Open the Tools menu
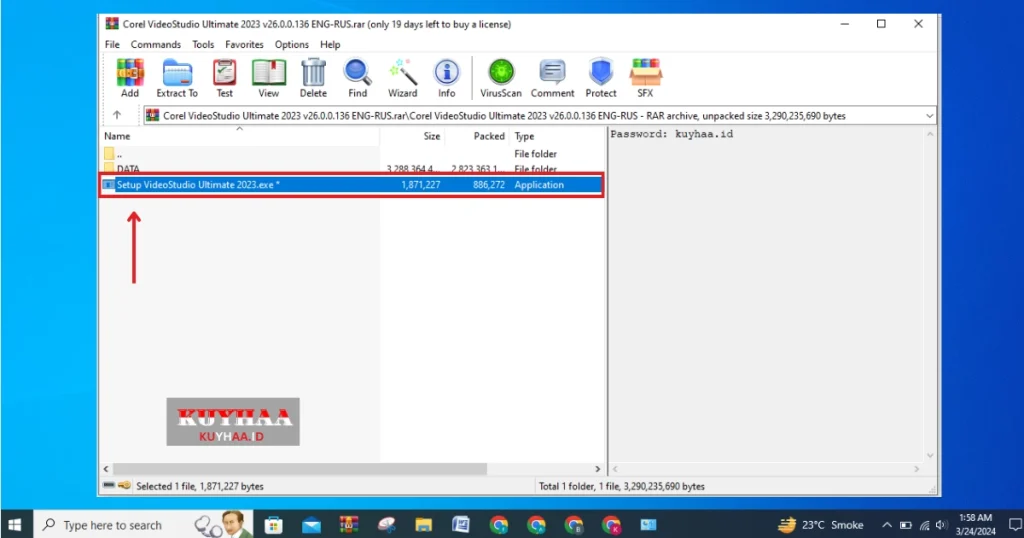The width and height of the screenshot is (1024, 538). [203, 44]
